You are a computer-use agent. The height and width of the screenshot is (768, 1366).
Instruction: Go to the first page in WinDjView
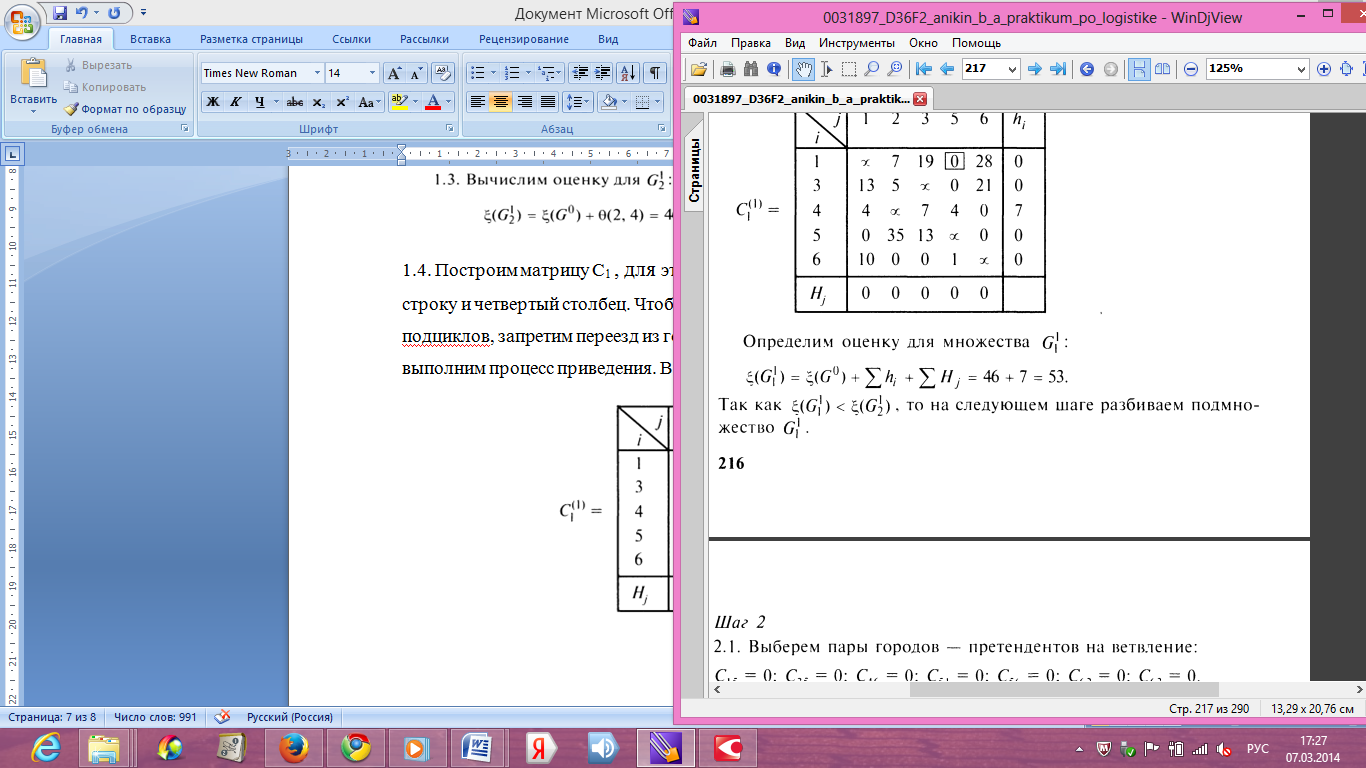click(924, 69)
